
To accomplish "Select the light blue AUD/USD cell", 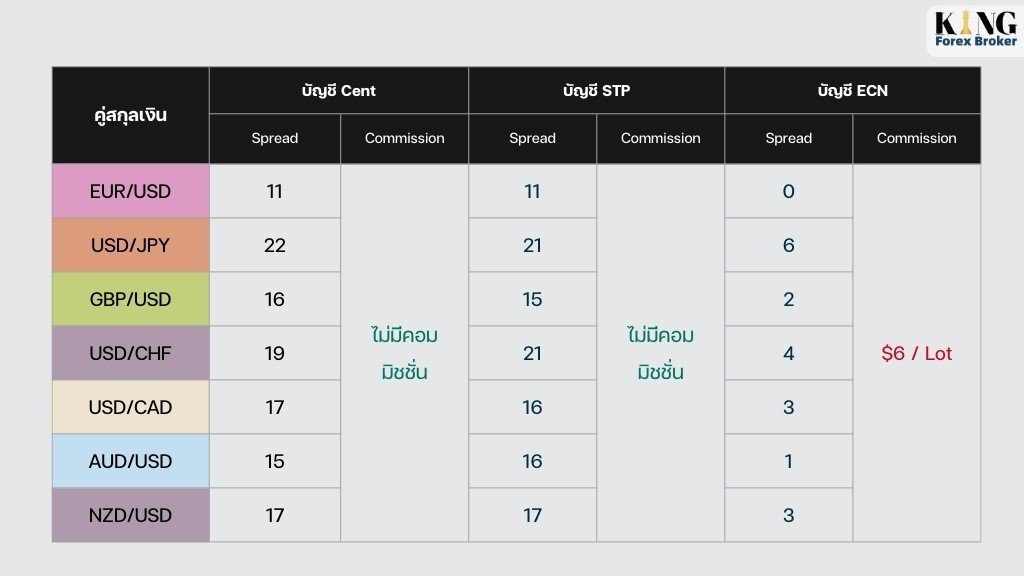I will (131, 461).
